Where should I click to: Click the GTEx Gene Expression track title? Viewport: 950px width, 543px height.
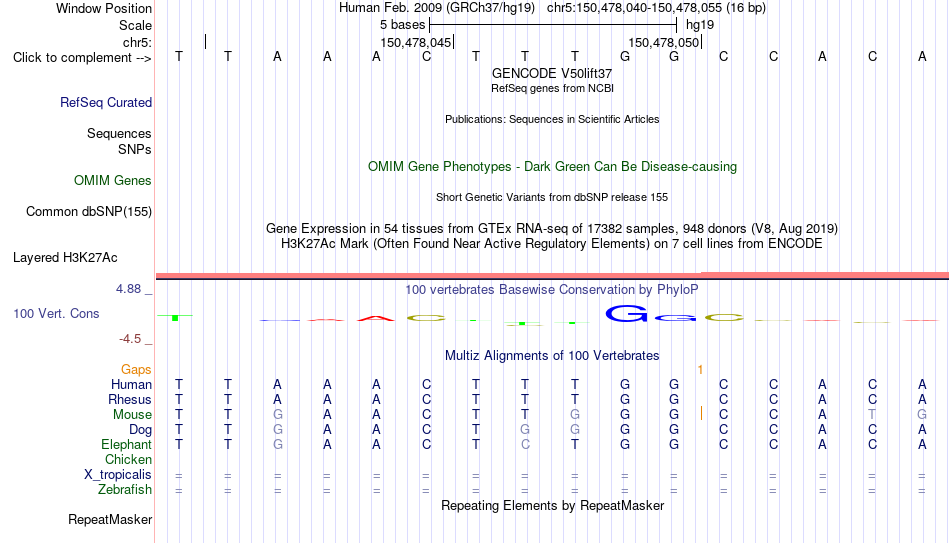point(552,228)
